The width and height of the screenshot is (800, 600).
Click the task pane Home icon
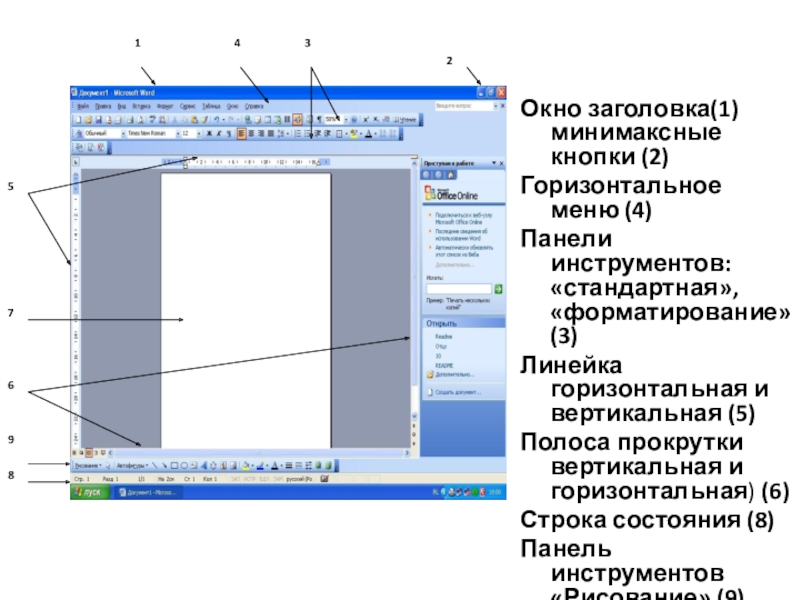tap(450, 175)
